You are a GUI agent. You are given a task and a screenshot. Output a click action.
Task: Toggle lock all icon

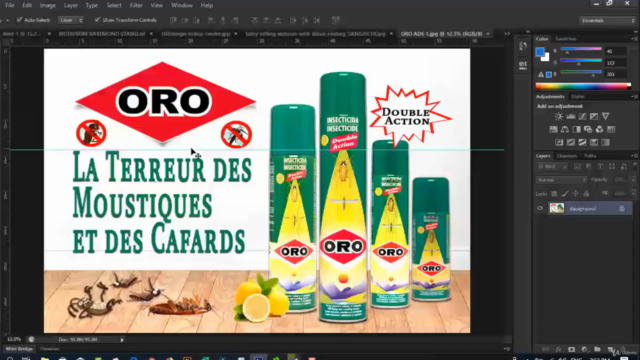(586, 194)
